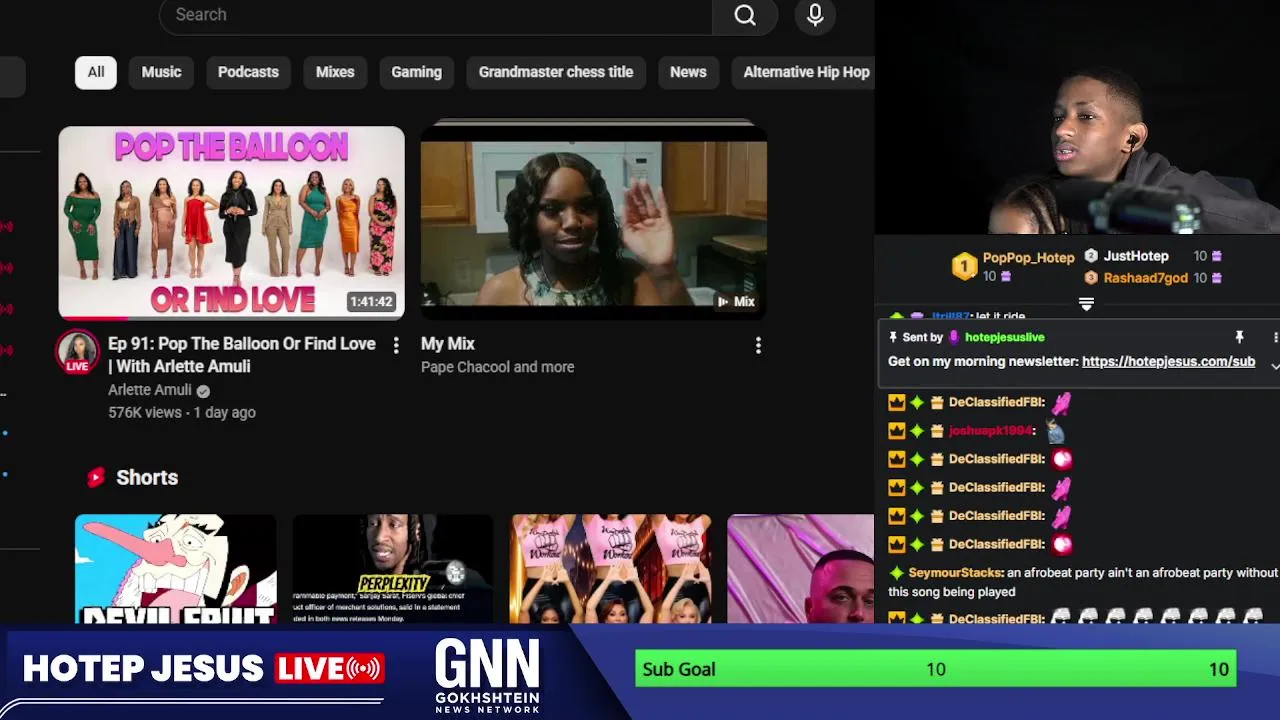The height and width of the screenshot is (720, 1280).
Task: Select the Podcasts filter chip
Action: (x=248, y=72)
